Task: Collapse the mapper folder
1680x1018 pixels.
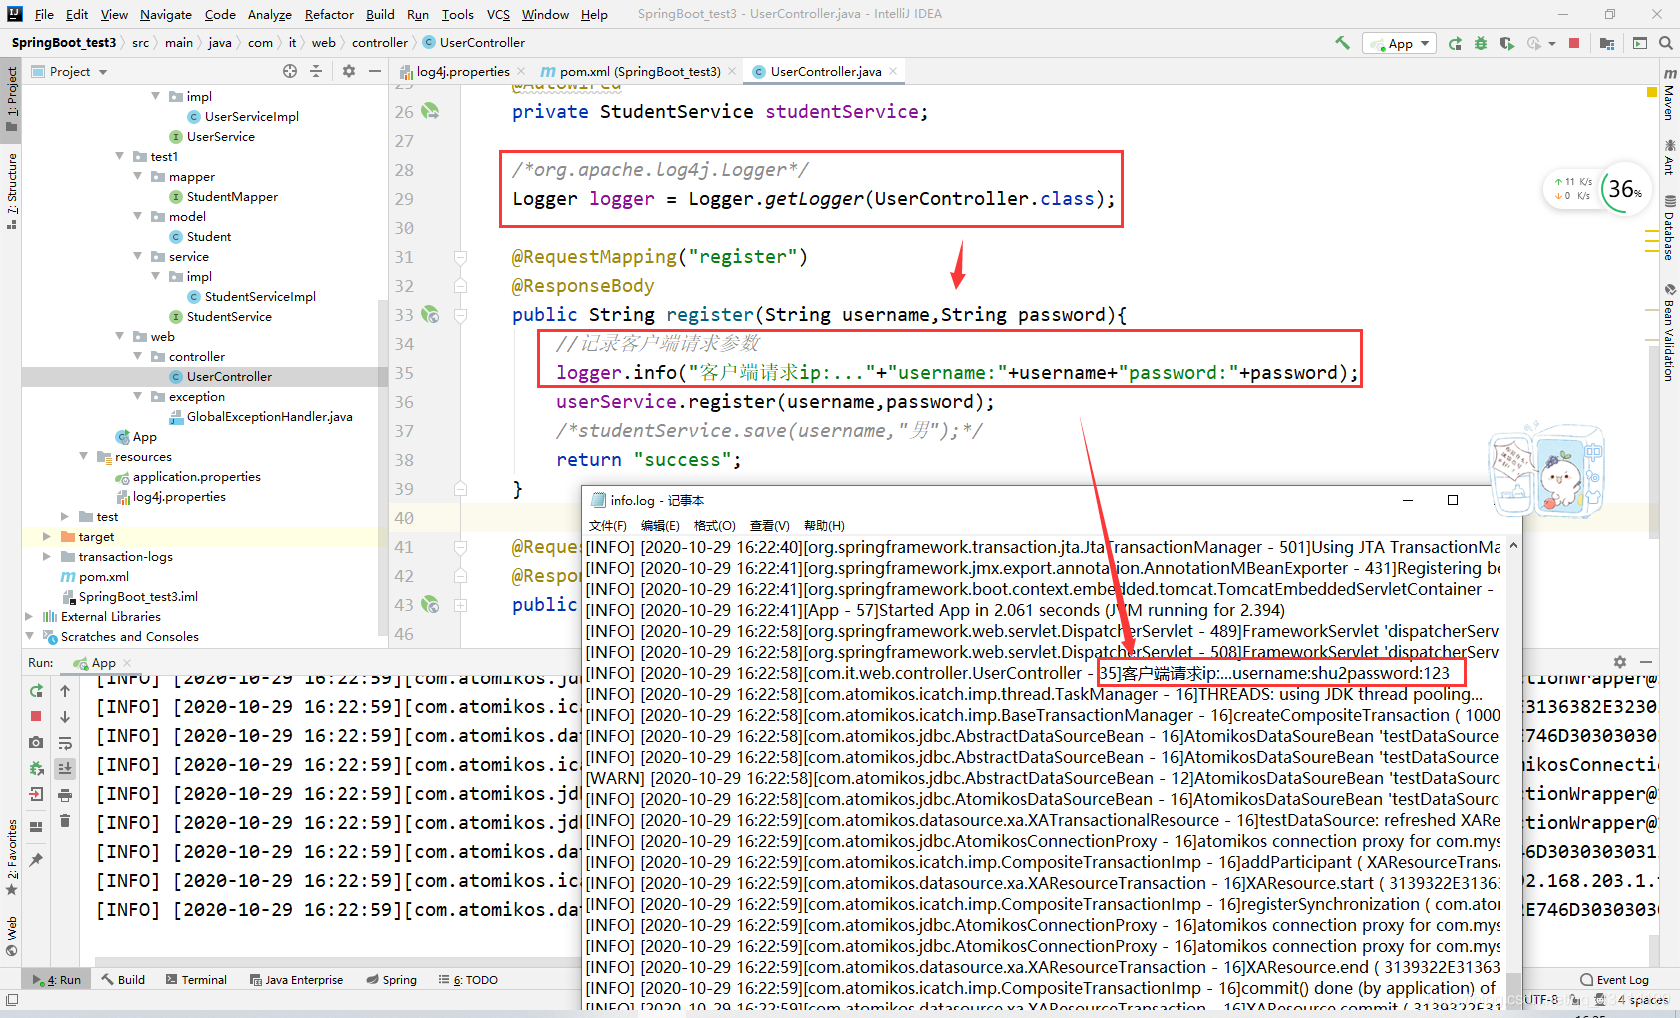Action: point(137,176)
